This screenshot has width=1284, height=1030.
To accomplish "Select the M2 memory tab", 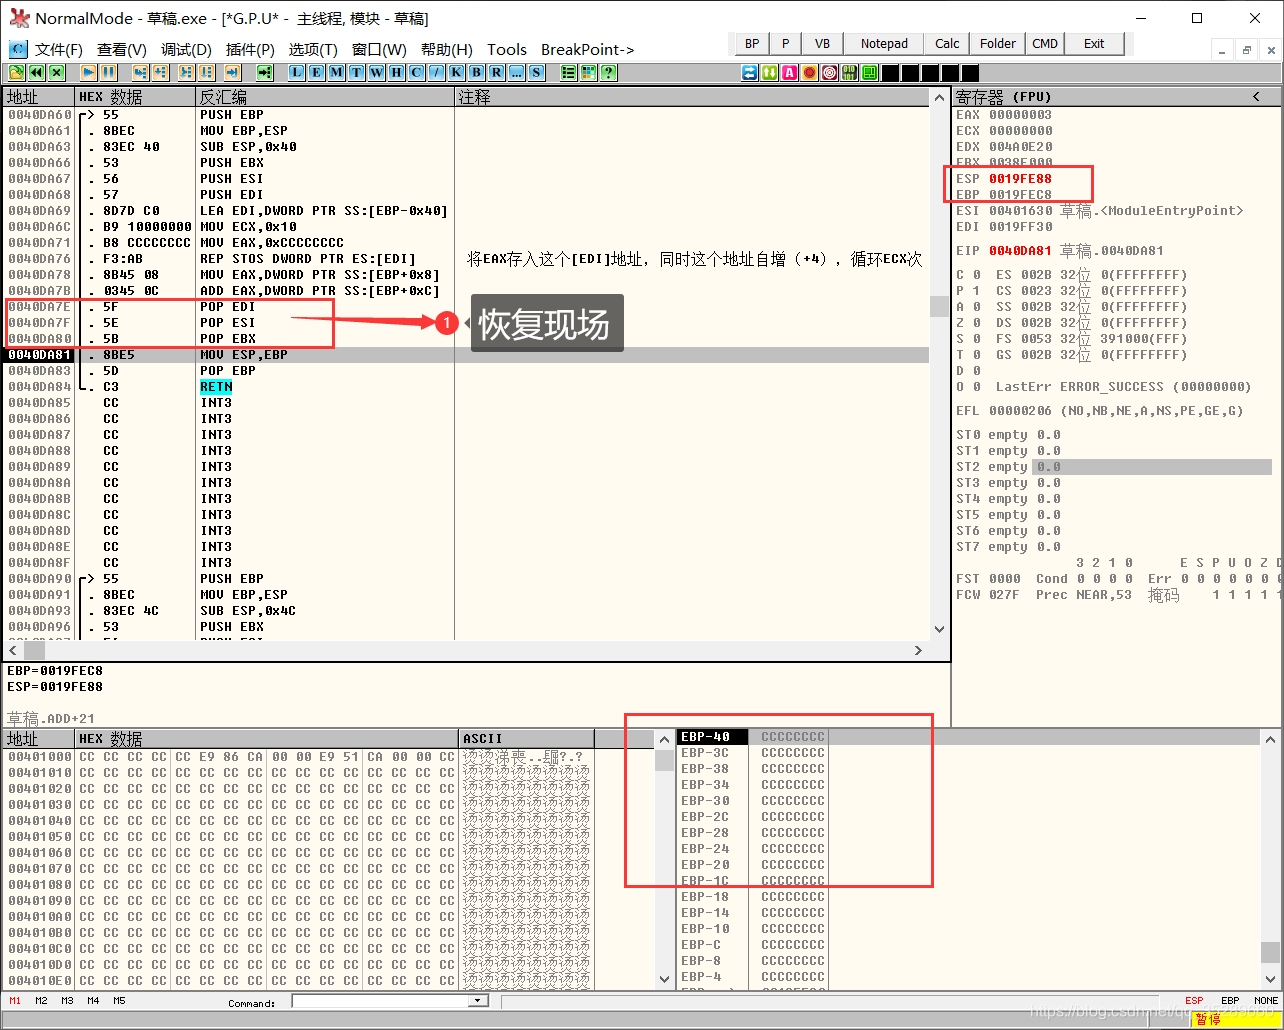I will pyautogui.click(x=41, y=1001).
